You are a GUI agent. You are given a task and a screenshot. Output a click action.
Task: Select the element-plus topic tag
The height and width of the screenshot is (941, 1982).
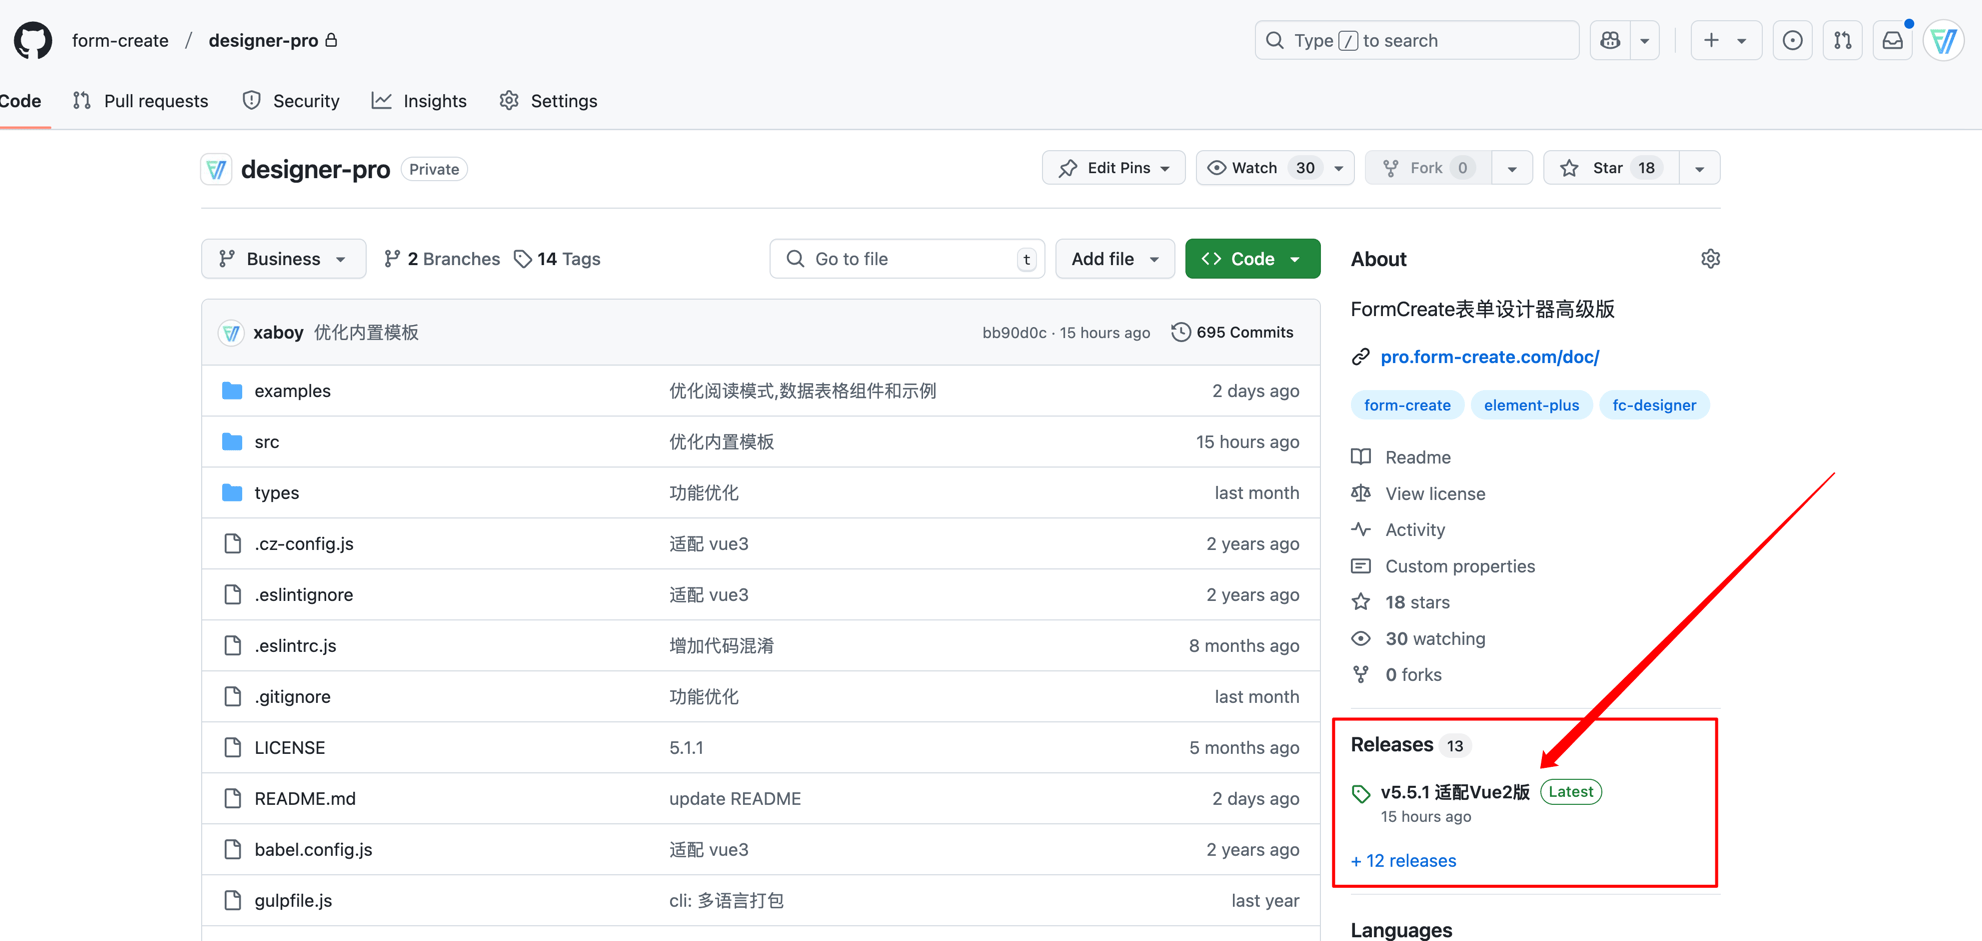(x=1531, y=405)
